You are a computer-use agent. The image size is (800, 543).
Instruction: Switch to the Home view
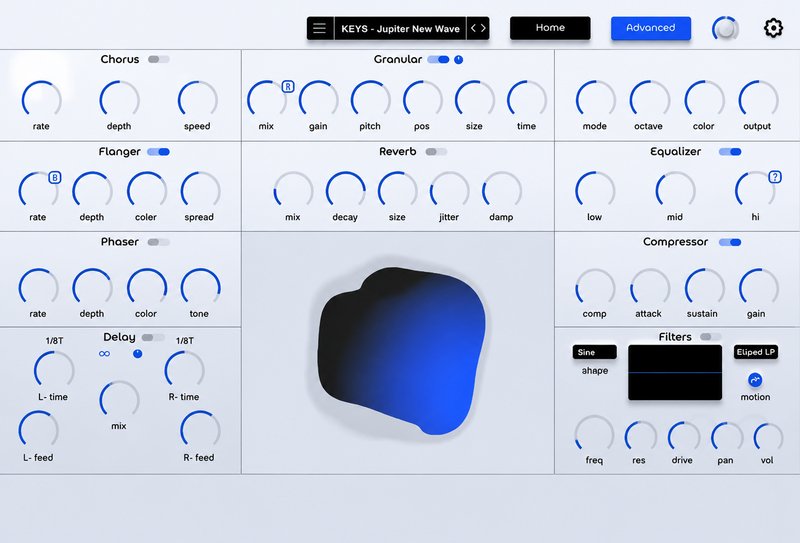click(550, 28)
